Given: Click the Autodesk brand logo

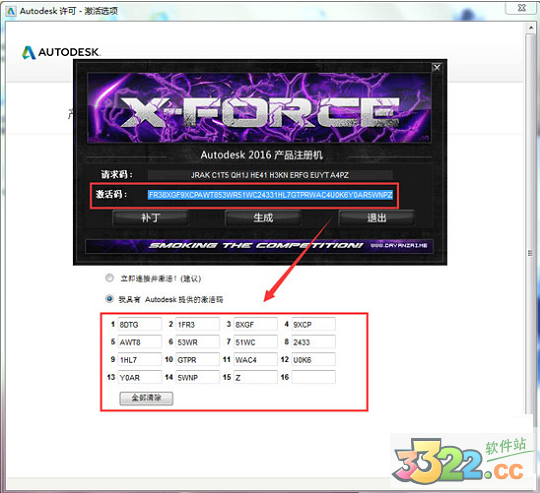Looking at the screenshot, I should click(x=61, y=52).
